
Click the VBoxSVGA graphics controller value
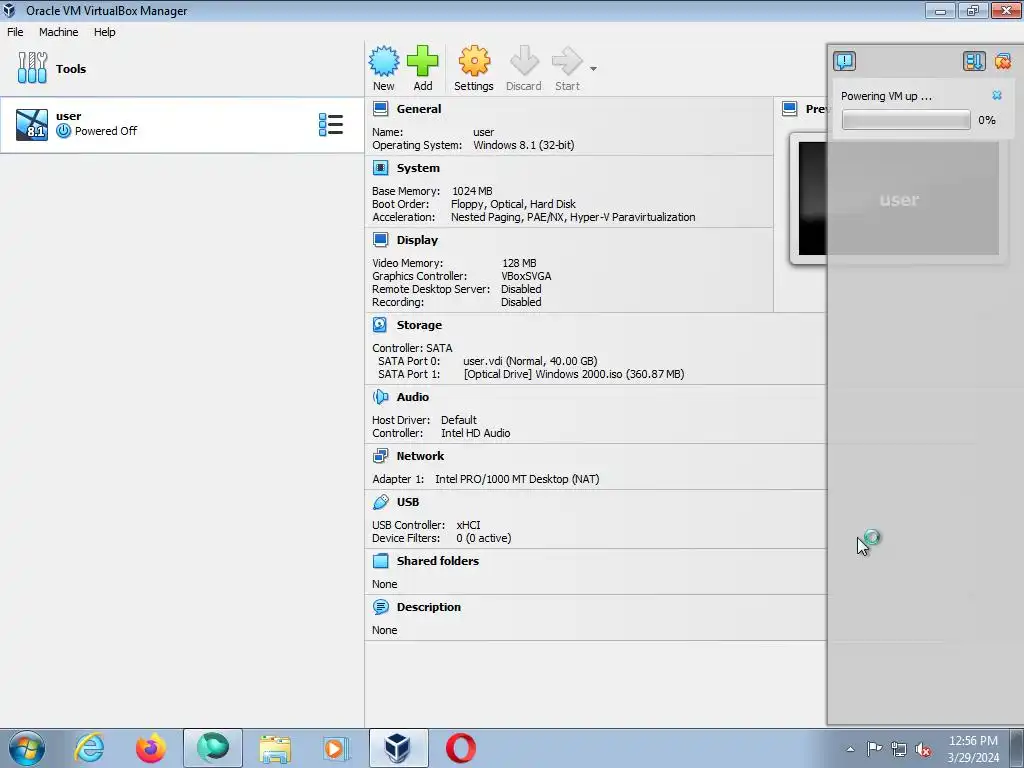click(x=526, y=276)
